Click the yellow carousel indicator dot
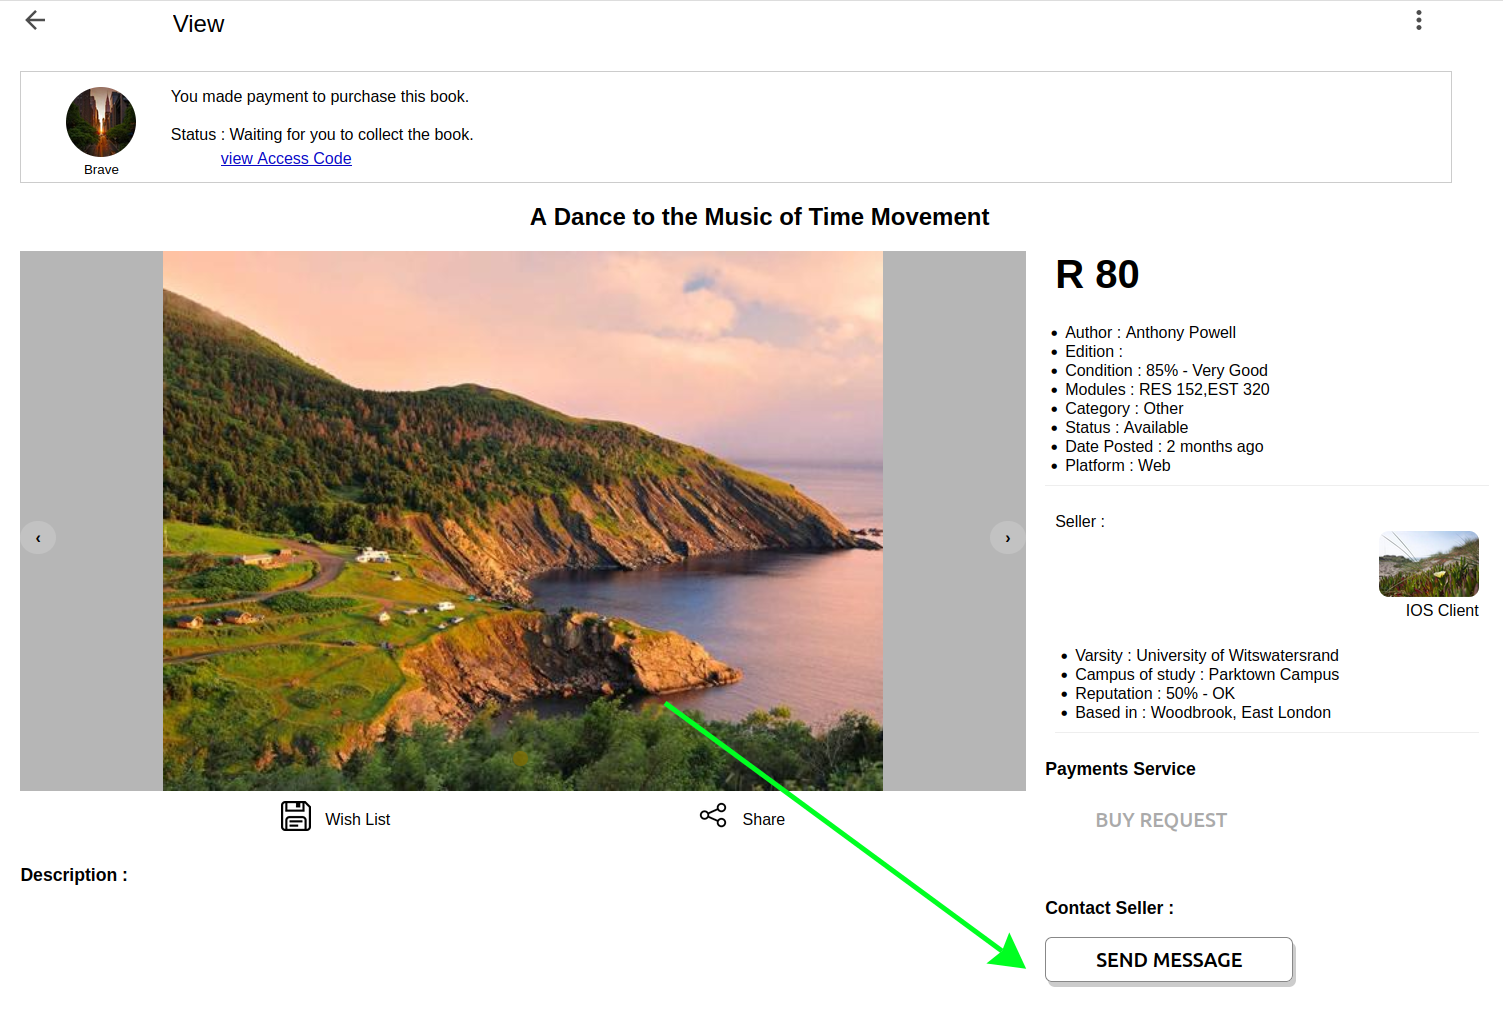 point(521,759)
